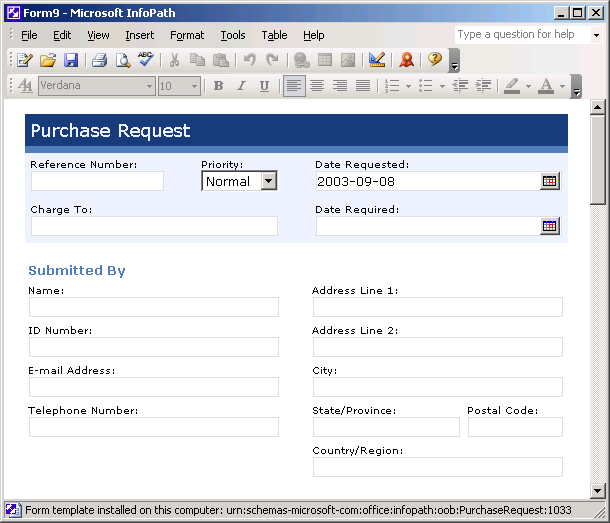Screen dimensions: 610x523
Task: Open the View menu
Action: 98,35
